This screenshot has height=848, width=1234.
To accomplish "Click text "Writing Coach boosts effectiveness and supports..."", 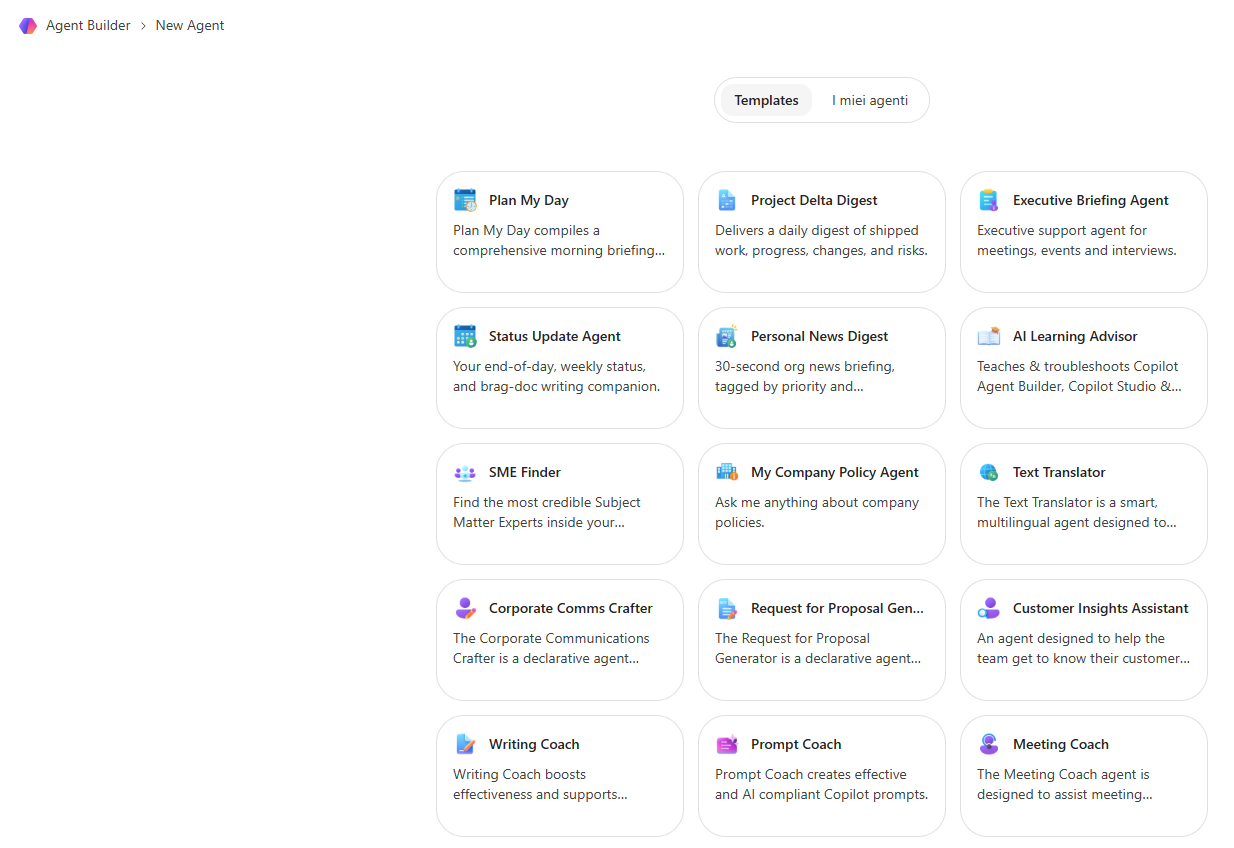I will (540, 784).
